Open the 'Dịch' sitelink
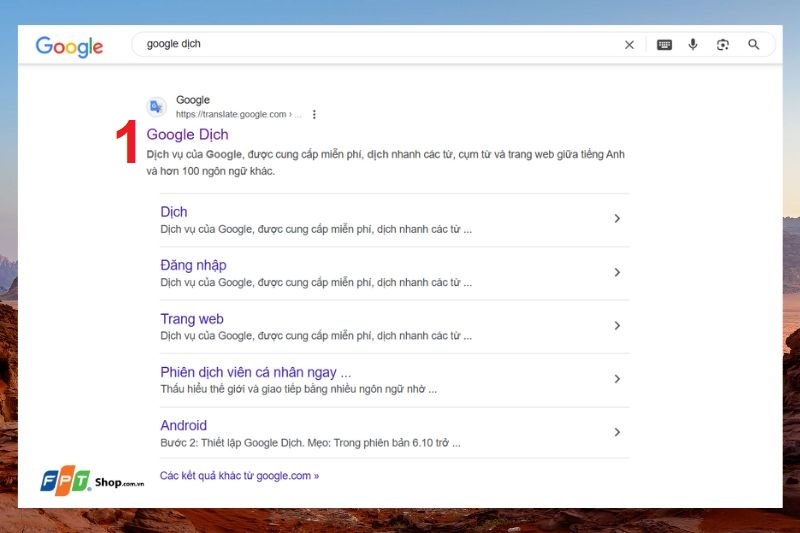 pos(173,212)
